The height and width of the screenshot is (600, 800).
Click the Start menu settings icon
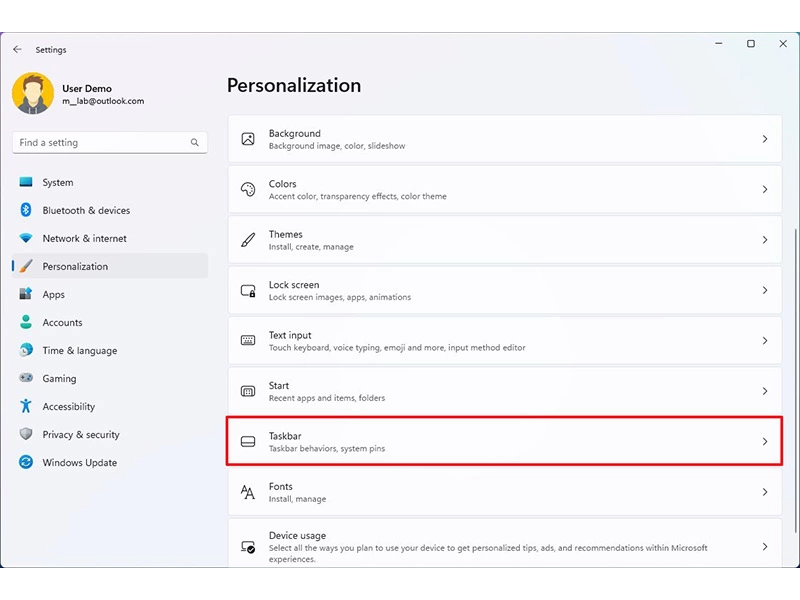click(247, 391)
